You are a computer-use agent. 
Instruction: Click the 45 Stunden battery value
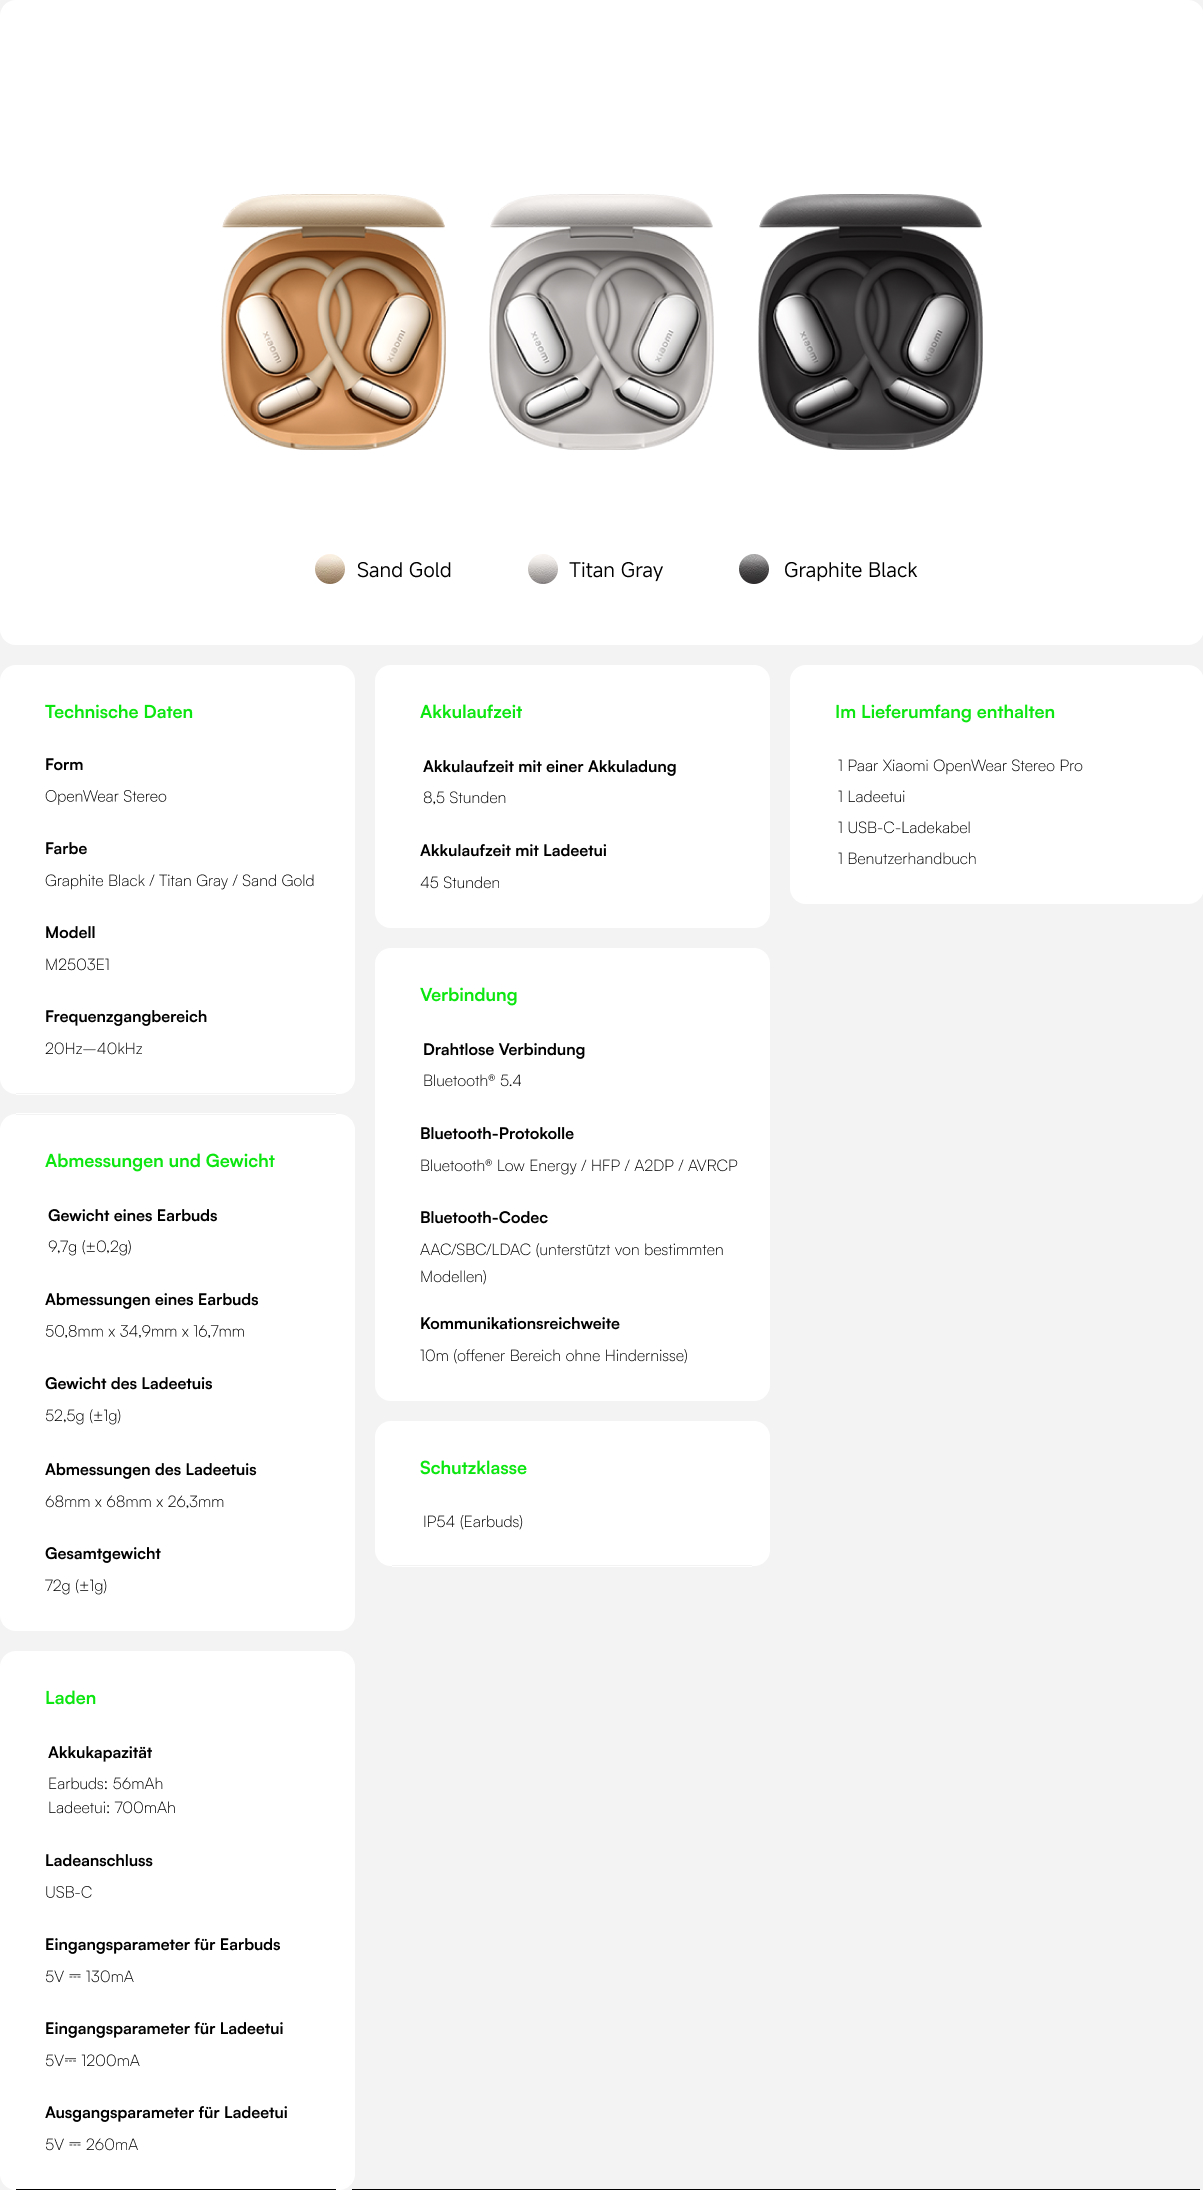[460, 882]
